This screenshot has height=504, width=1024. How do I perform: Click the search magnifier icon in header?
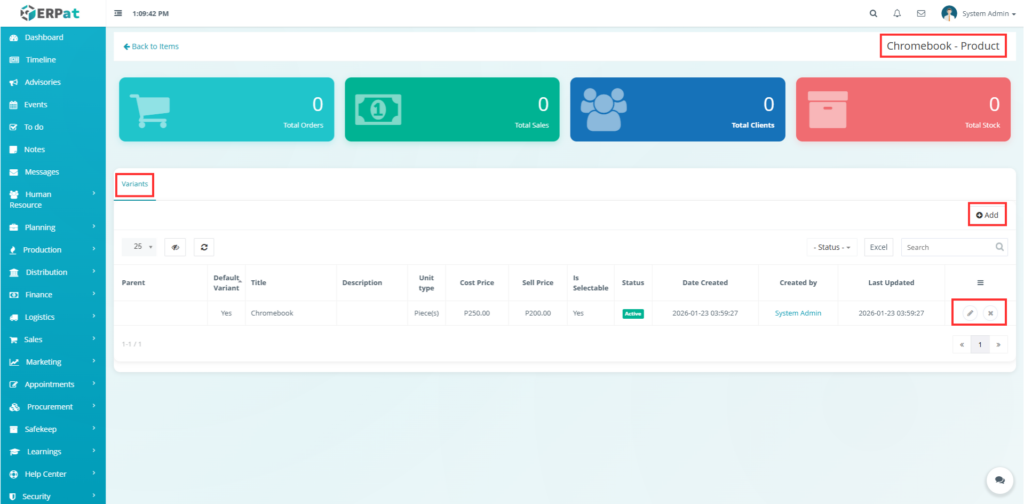(x=873, y=14)
